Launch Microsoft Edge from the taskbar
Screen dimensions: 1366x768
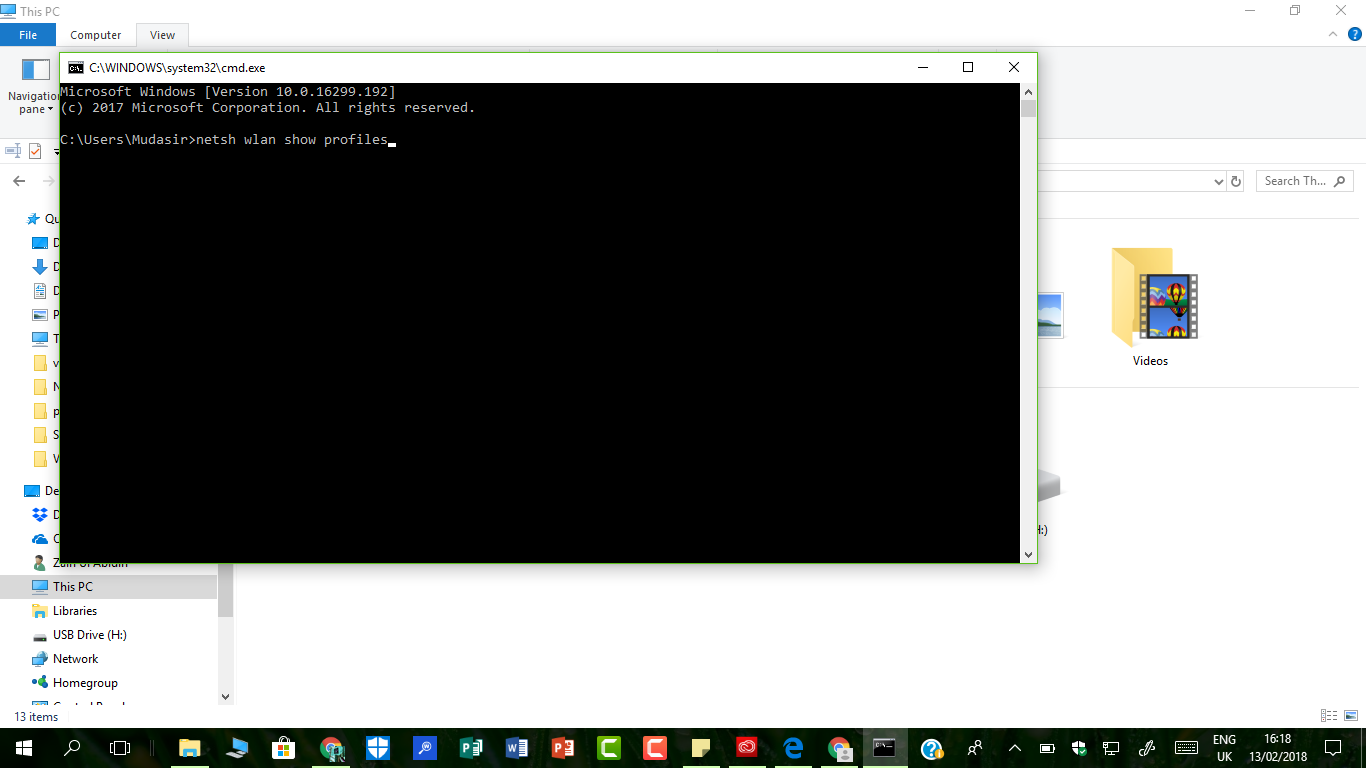792,747
